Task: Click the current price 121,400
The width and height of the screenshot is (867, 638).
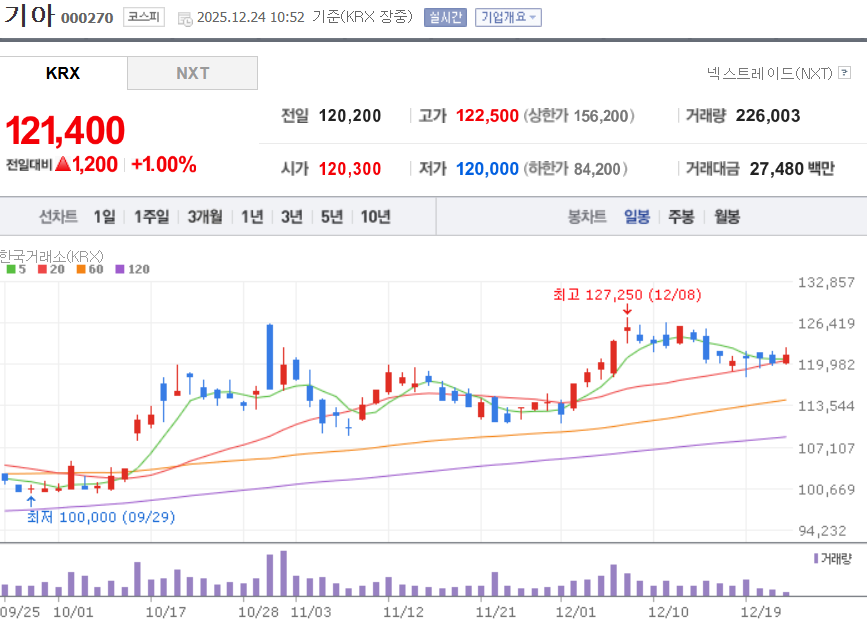Action: (65, 130)
